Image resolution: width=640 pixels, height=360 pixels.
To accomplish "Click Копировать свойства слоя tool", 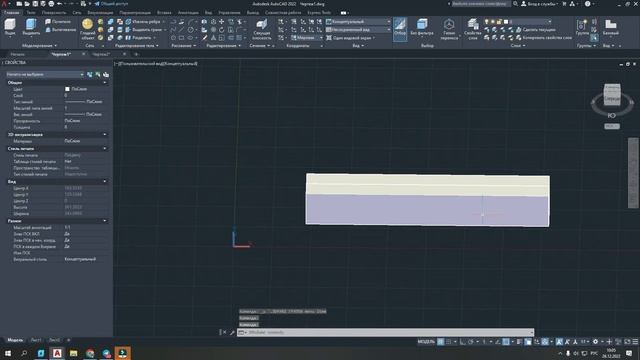I will tap(544, 38).
